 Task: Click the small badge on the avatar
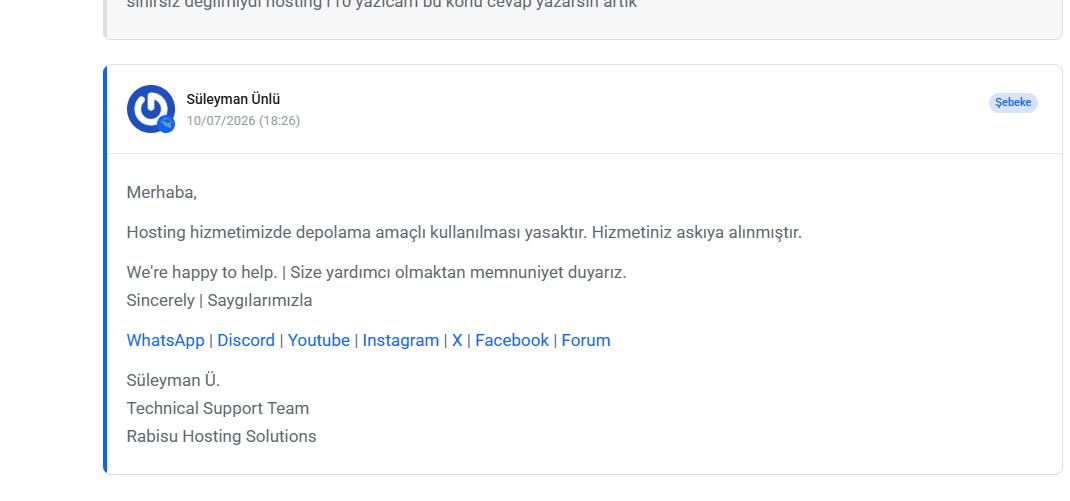(x=166, y=124)
